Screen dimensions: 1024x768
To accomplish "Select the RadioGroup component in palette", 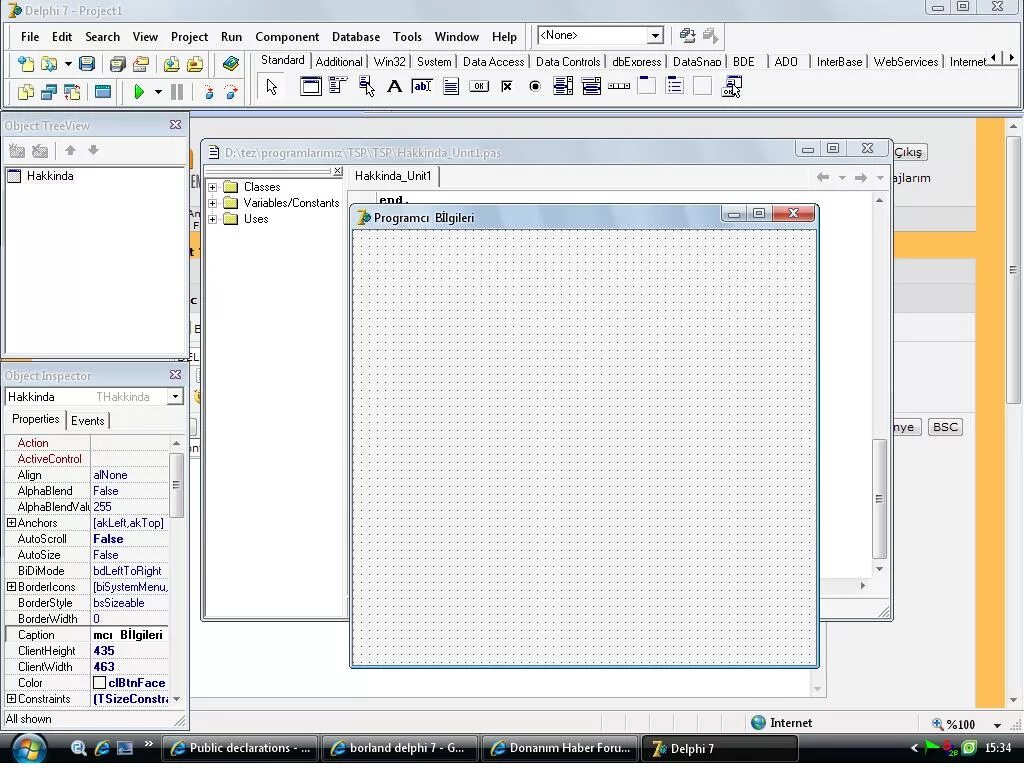I will [x=675, y=86].
